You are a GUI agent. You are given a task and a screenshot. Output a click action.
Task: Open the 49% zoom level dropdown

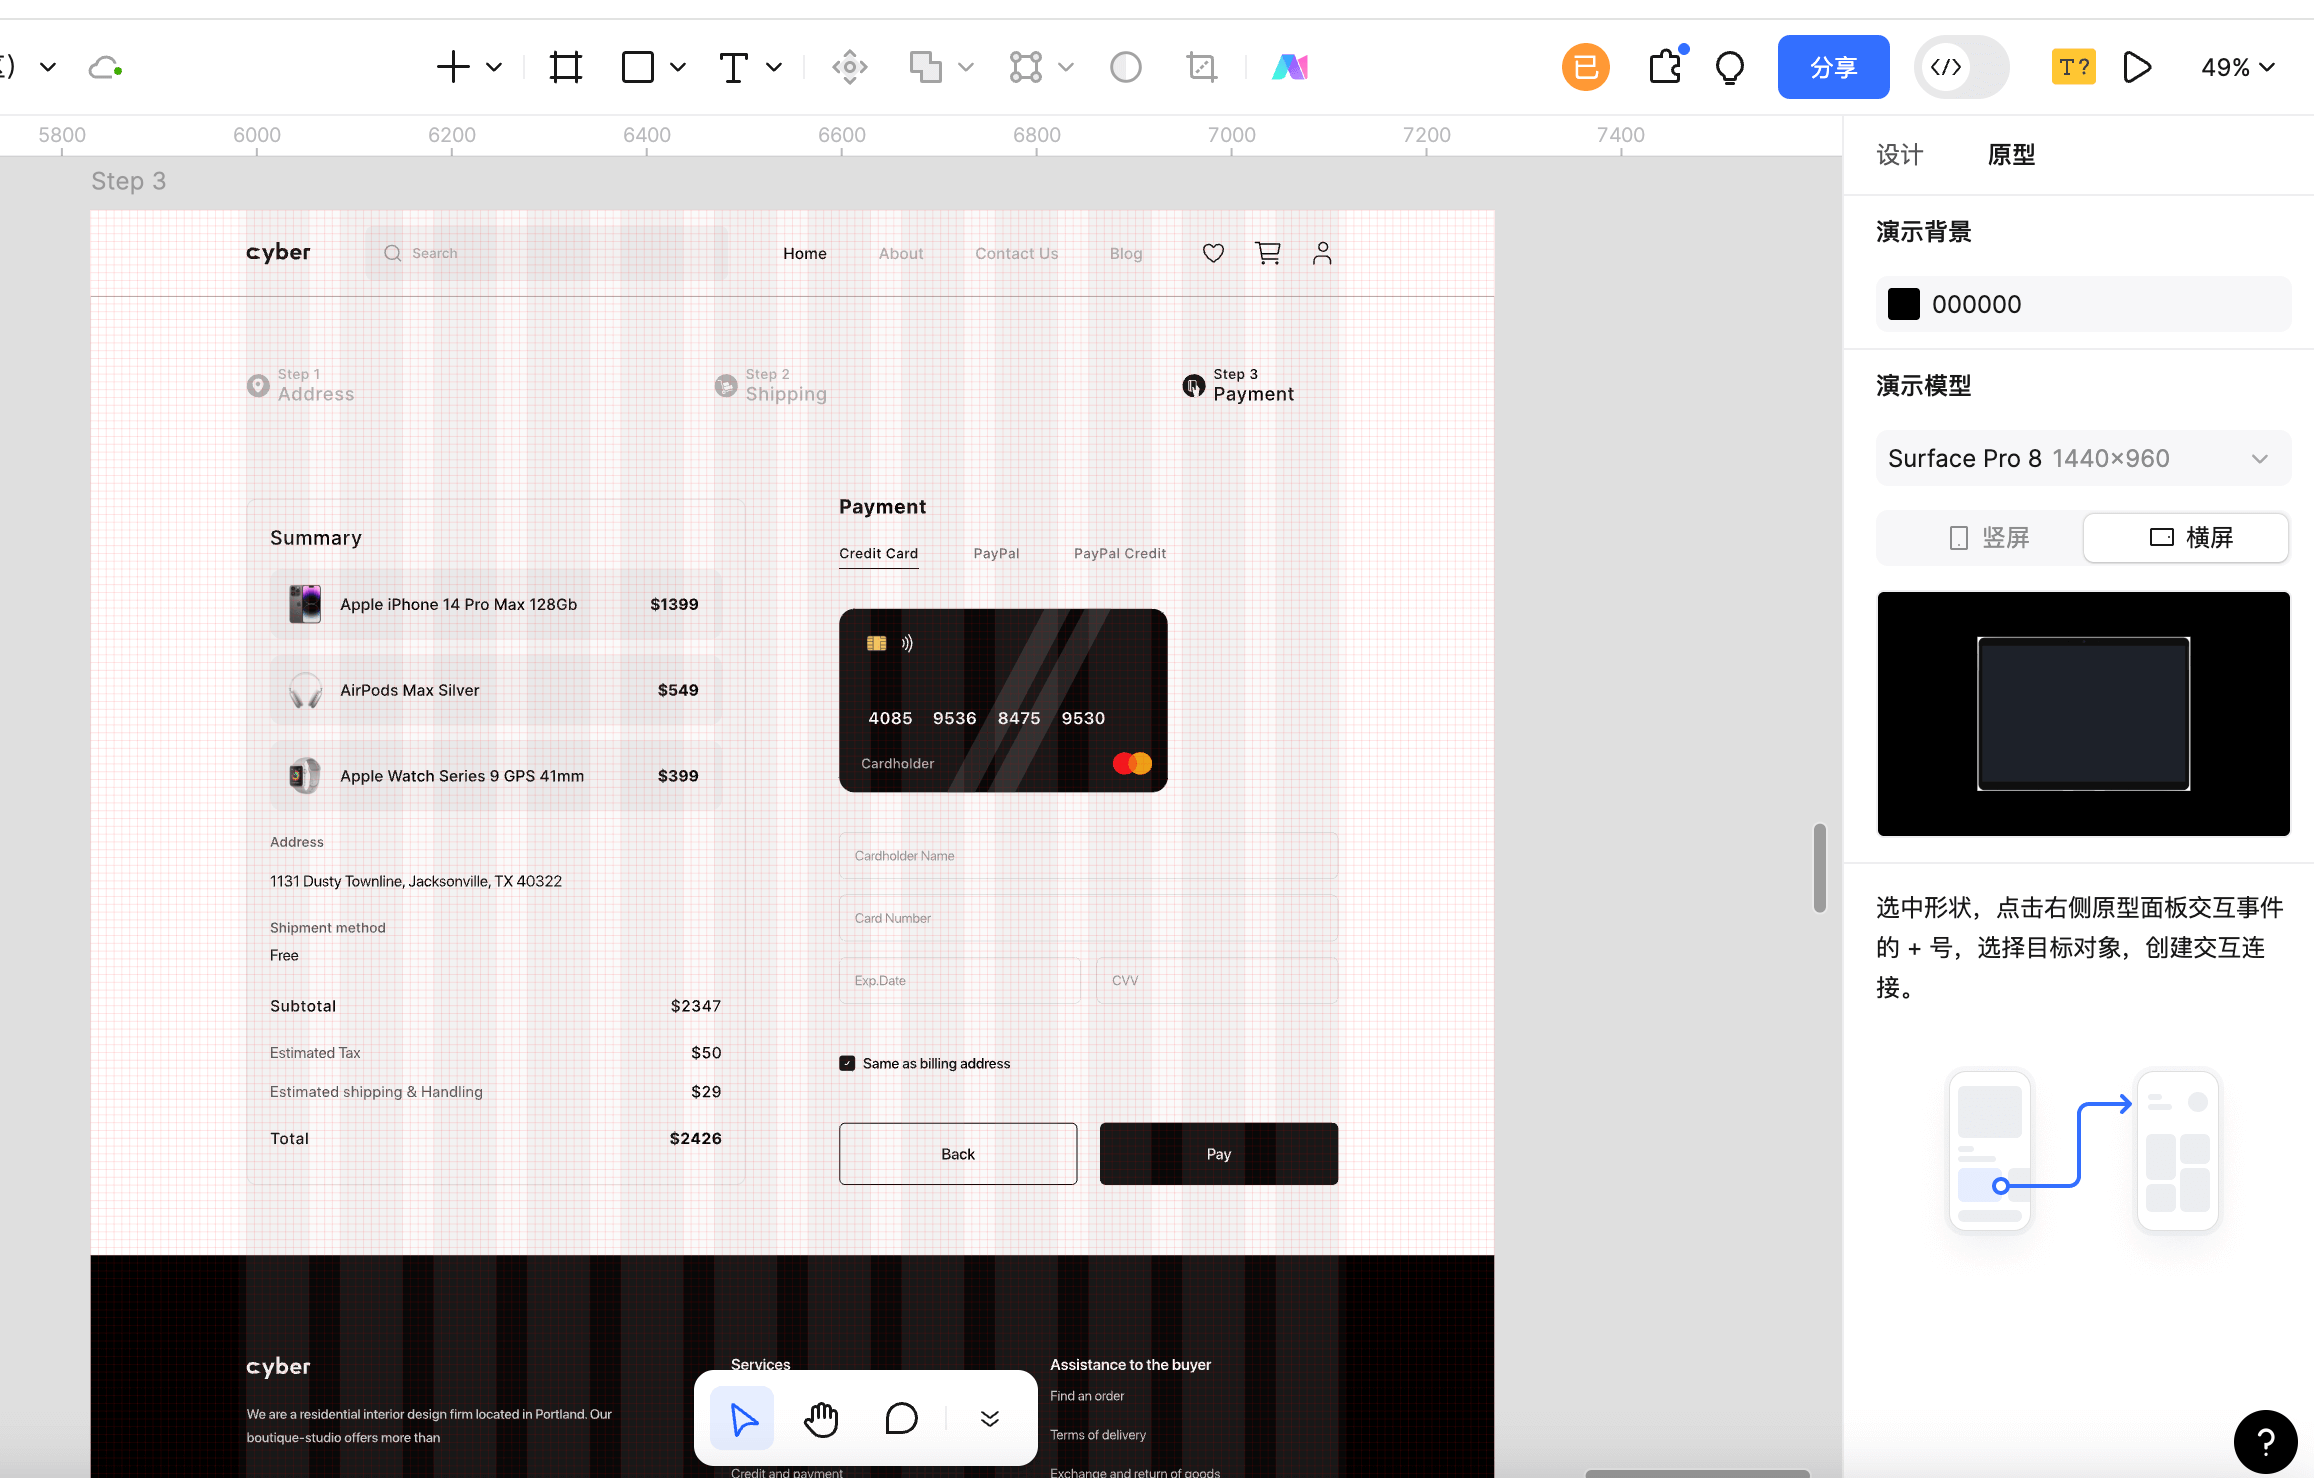coord(2238,67)
